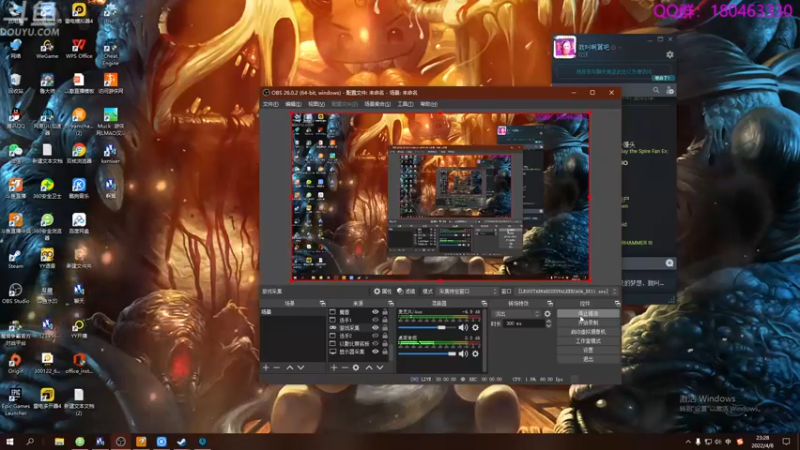Open transition properties gear icon

click(547, 314)
